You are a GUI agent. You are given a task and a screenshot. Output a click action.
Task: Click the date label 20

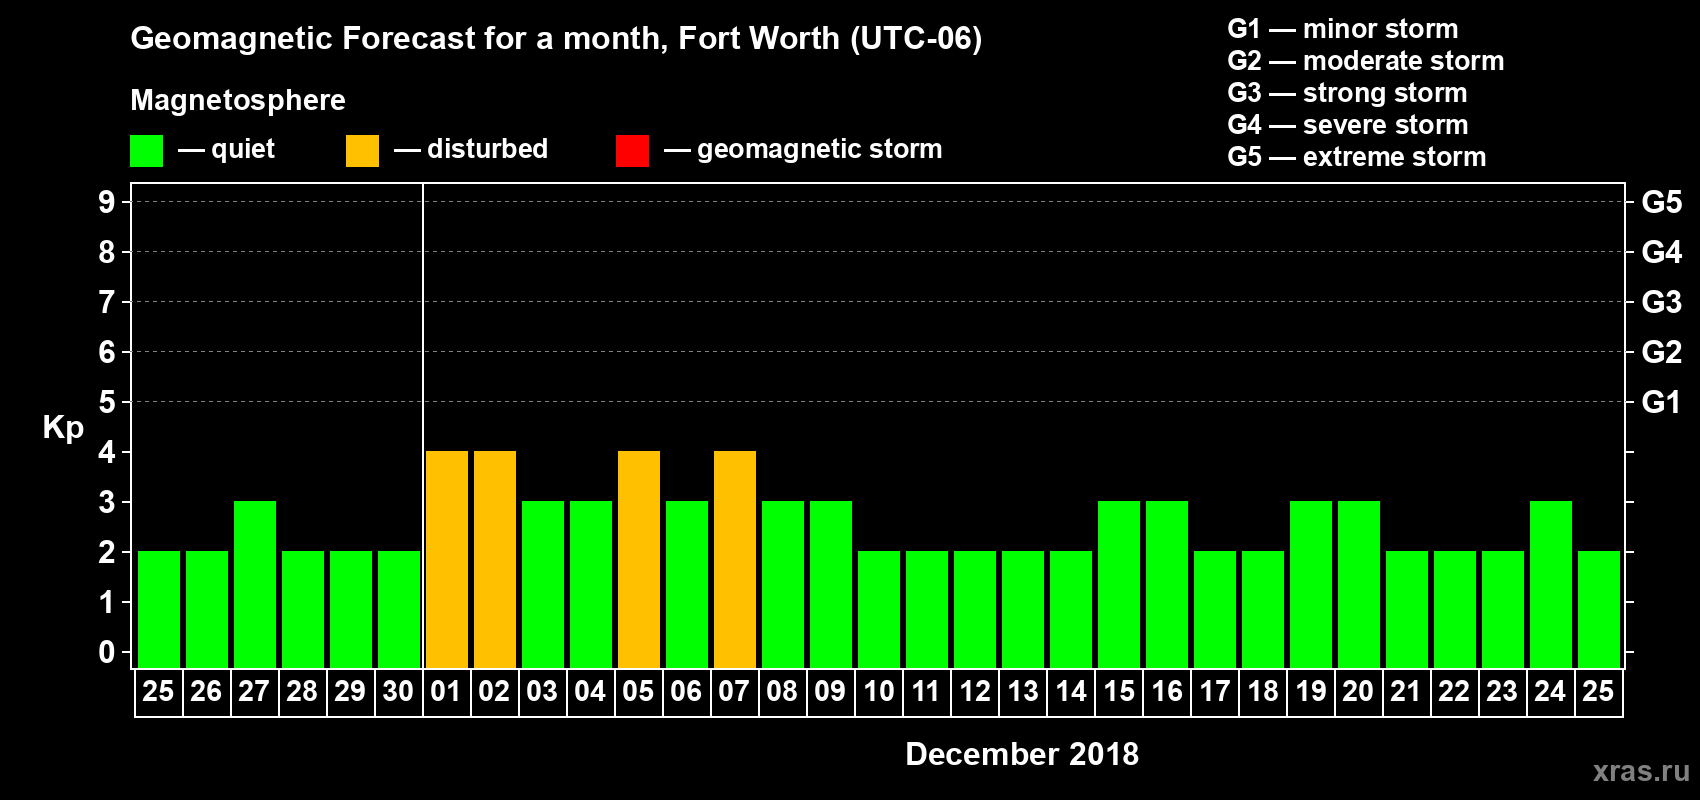tap(1358, 691)
